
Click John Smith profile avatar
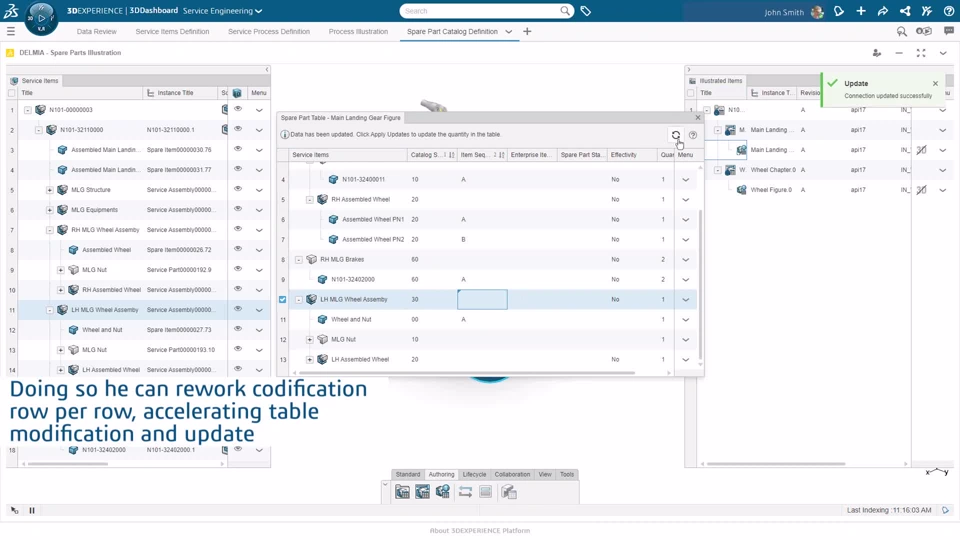817,12
